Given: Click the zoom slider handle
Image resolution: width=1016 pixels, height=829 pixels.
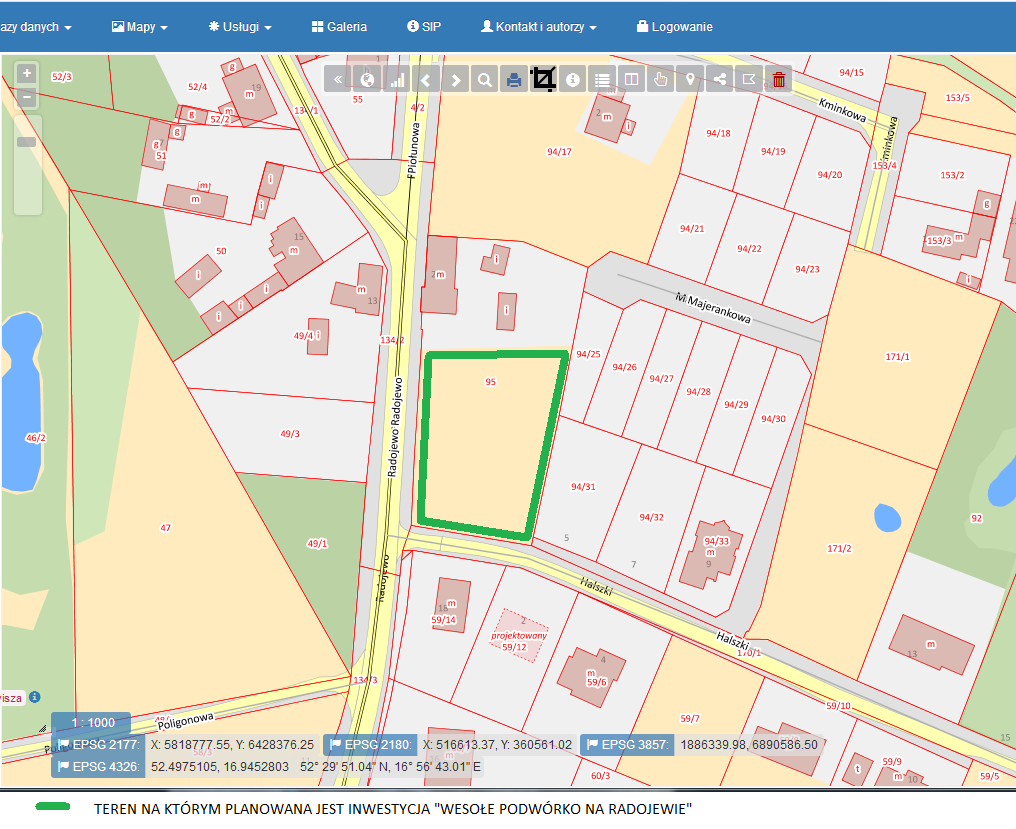Looking at the screenshot, I should click(27, 142).
